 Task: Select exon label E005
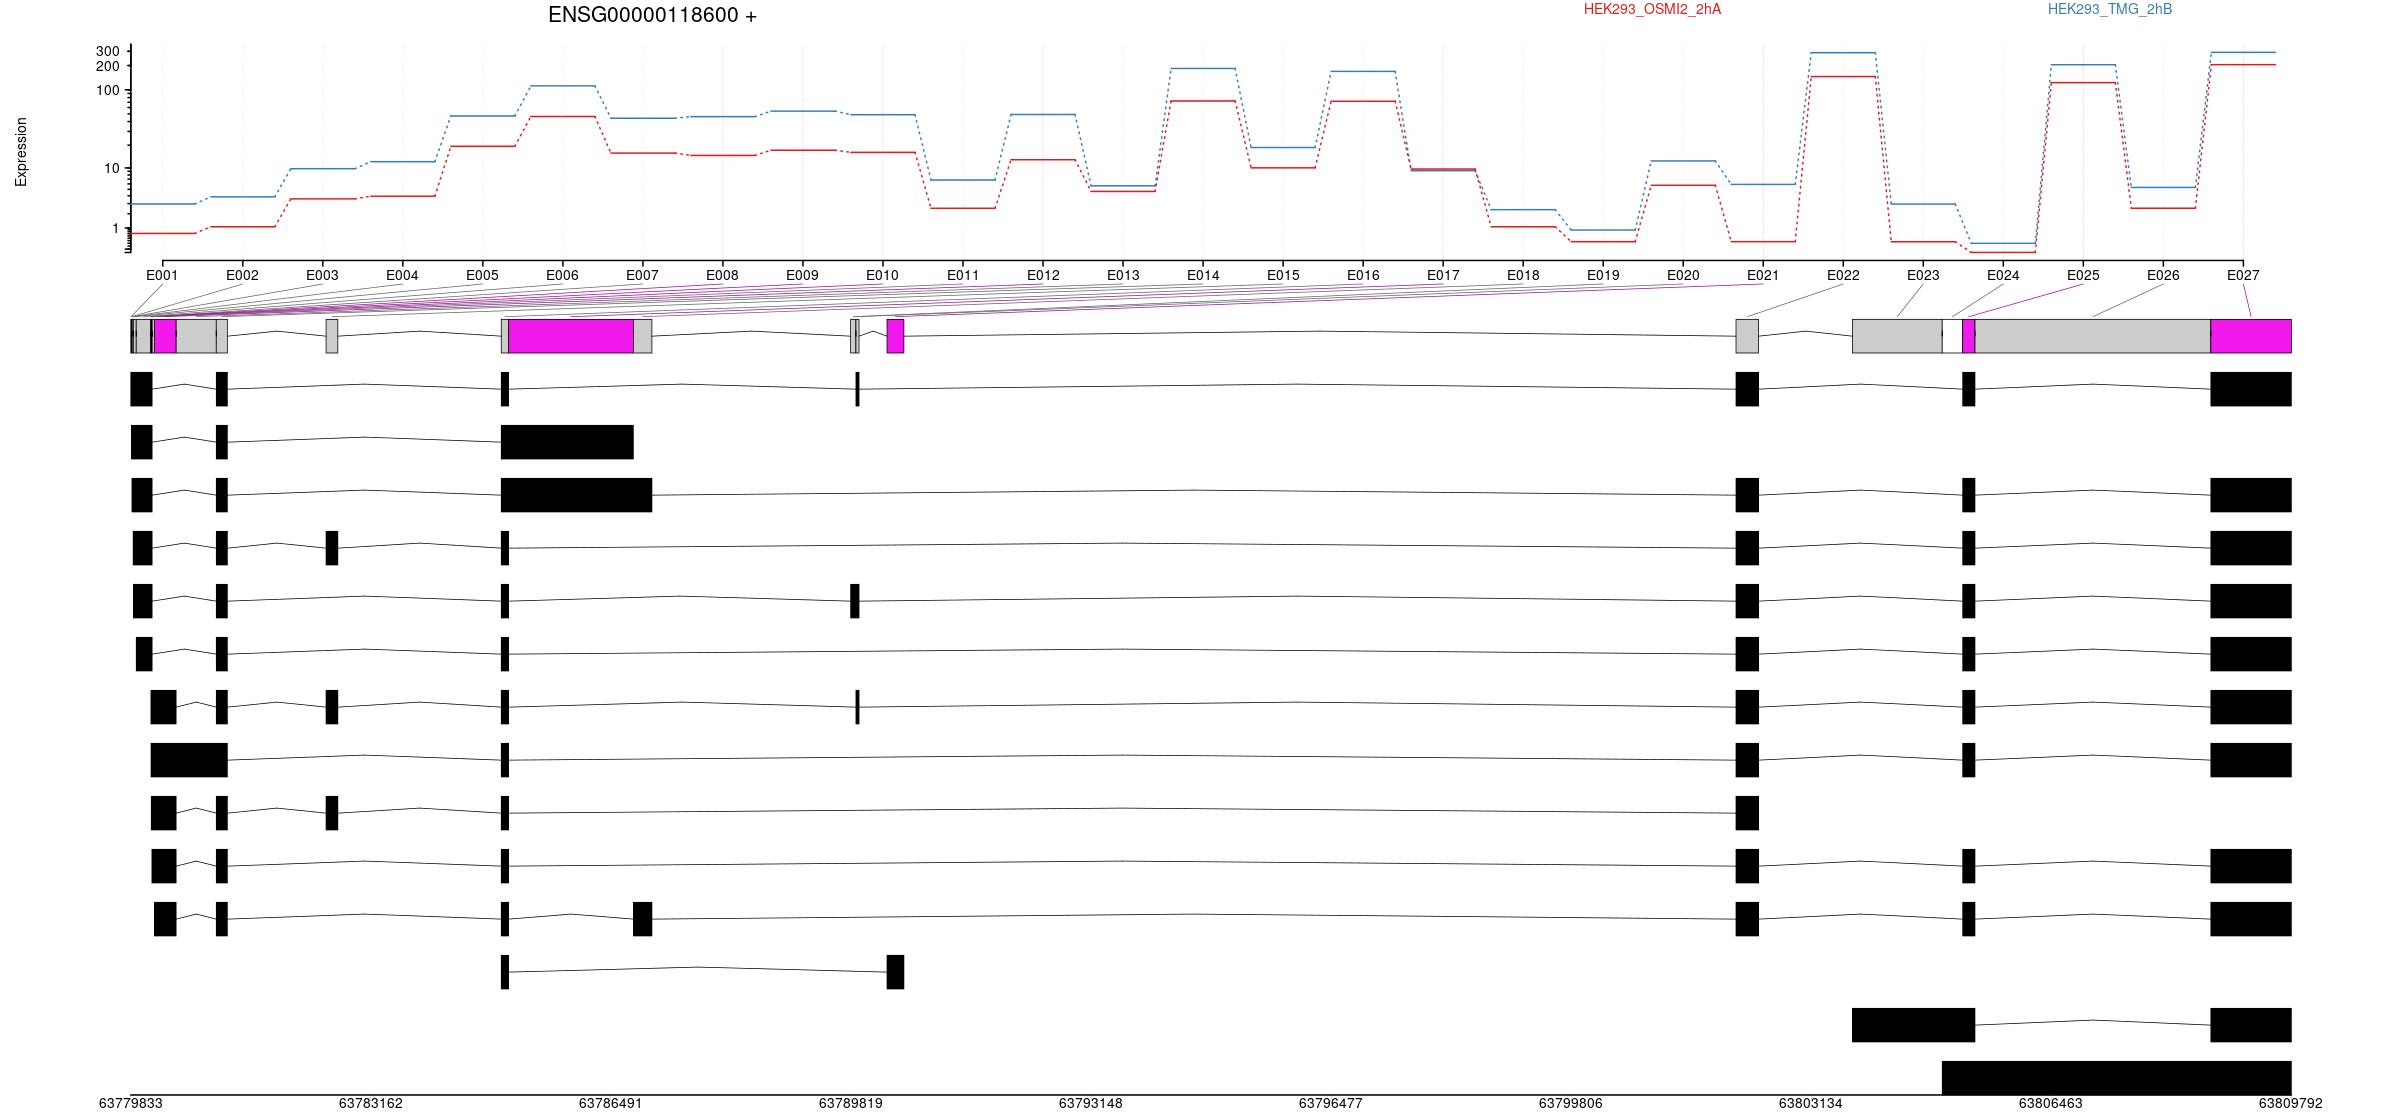pyautogui.click(x=482, y=275)
